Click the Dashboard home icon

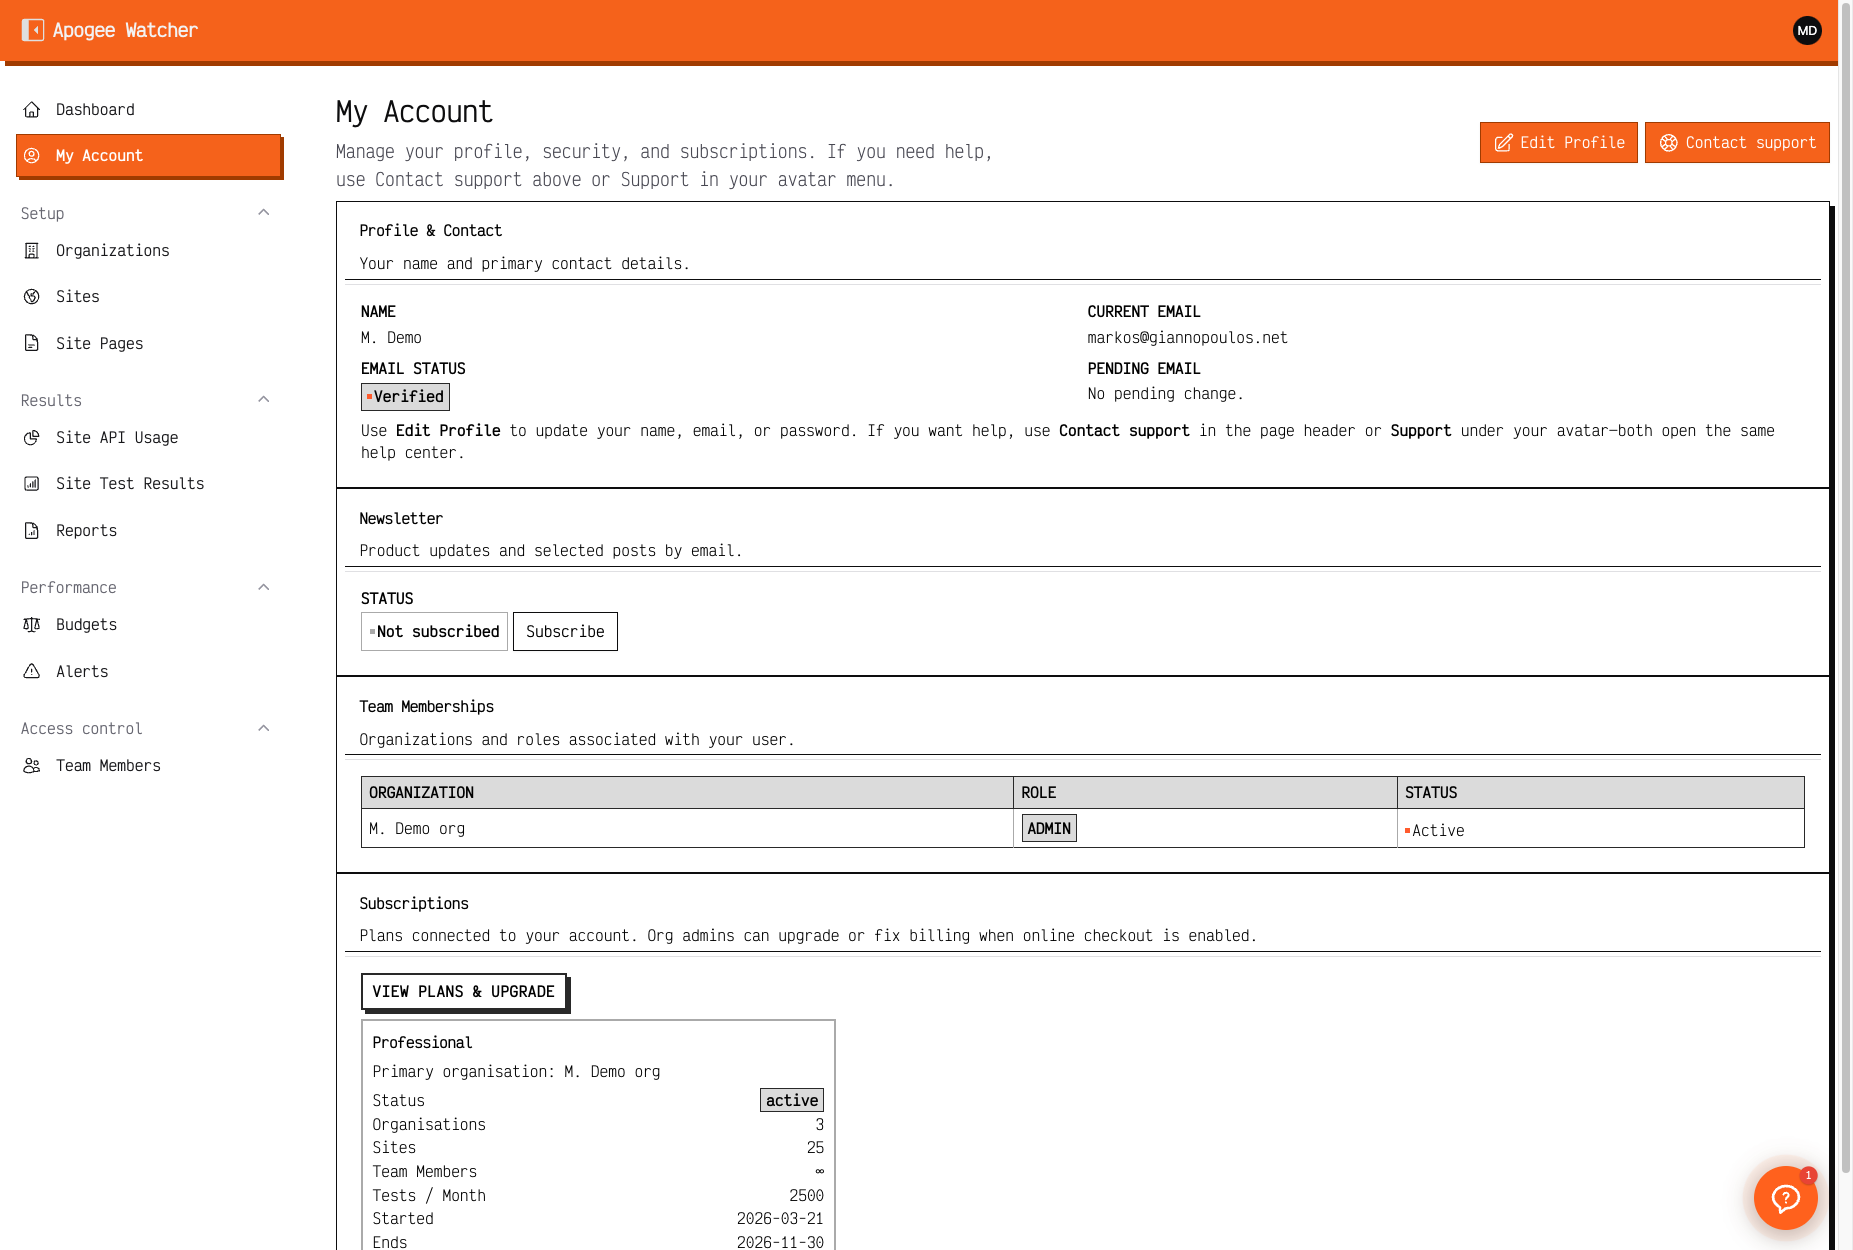[x=32, y=109]
